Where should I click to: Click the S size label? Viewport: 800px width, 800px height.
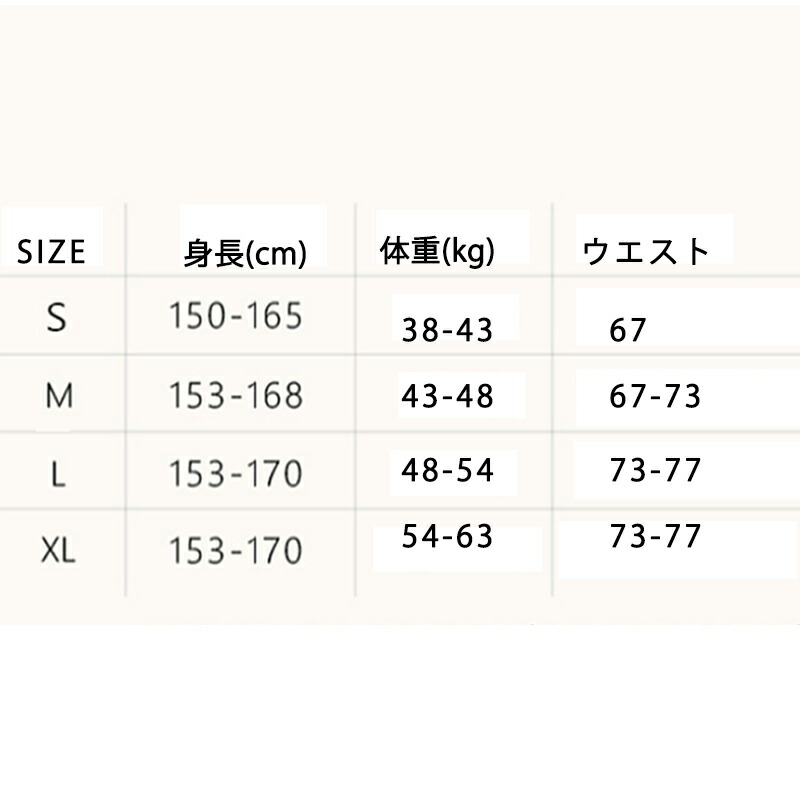click(x=57, y=318)
